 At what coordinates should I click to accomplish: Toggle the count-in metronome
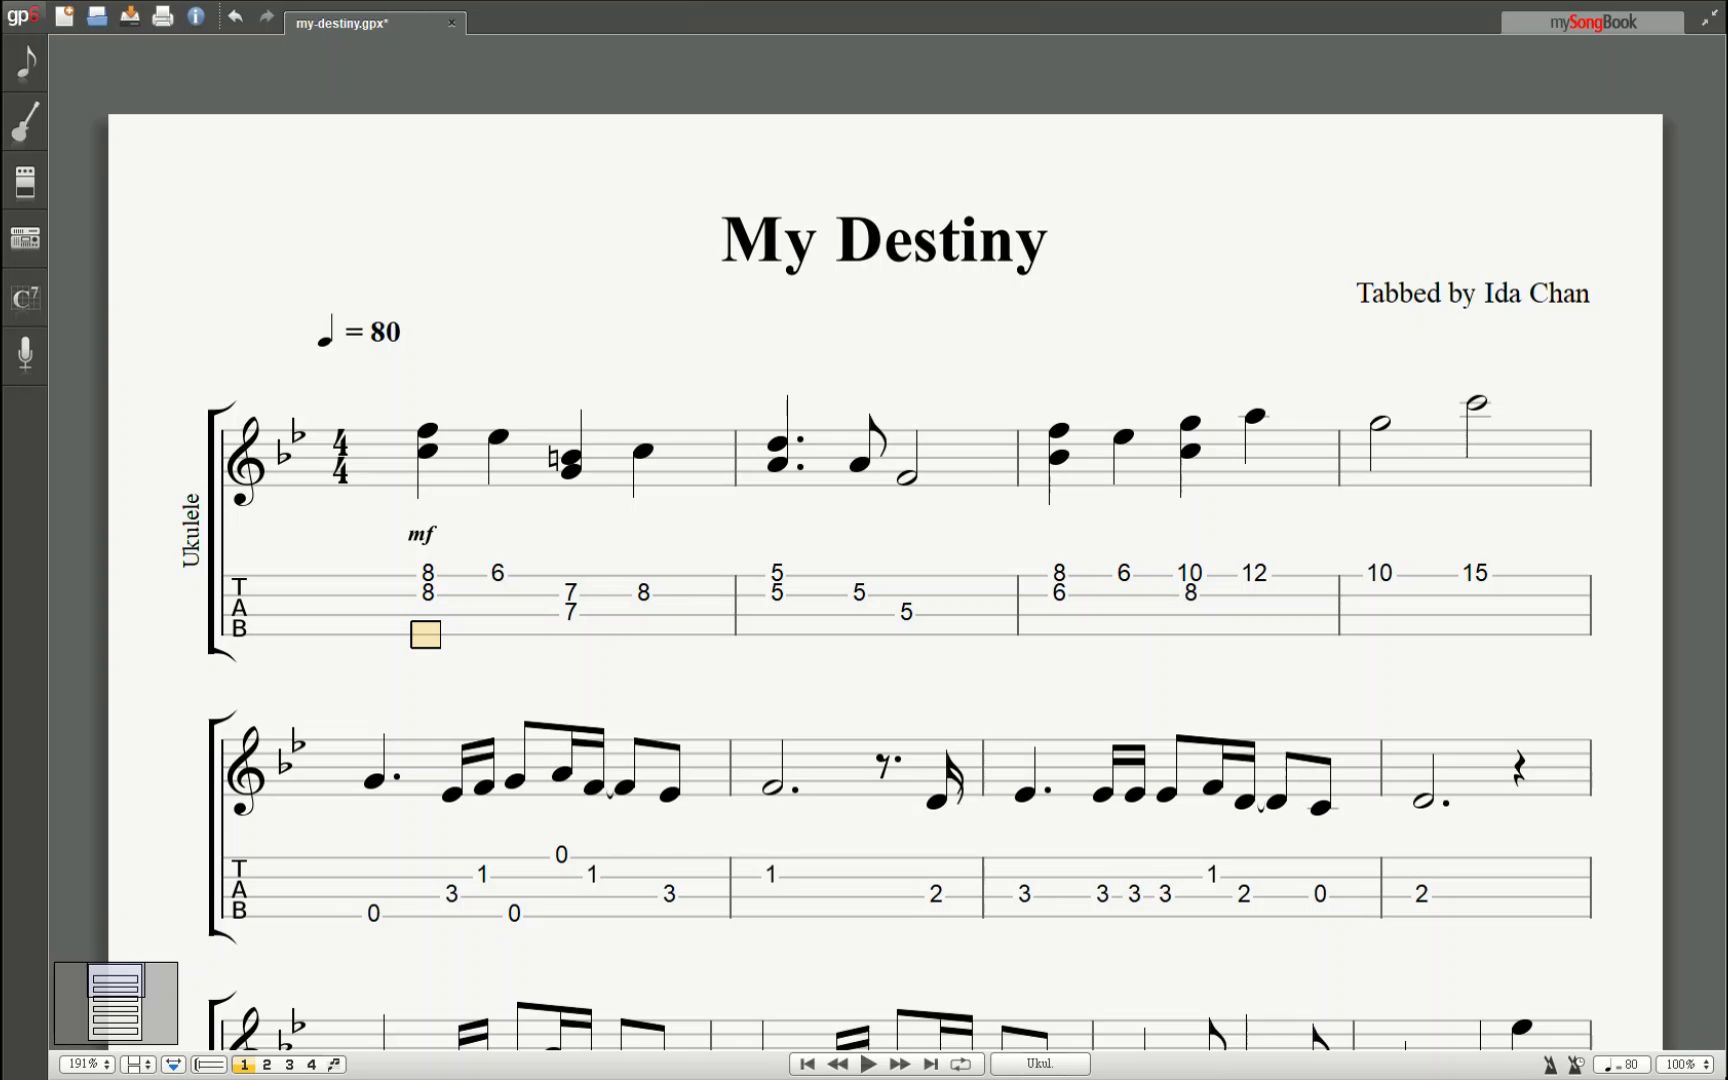(1576, 1065)
